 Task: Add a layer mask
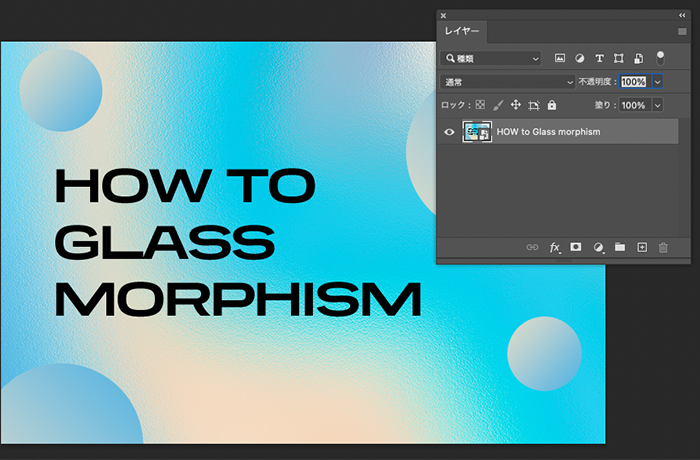click(576, 247)
